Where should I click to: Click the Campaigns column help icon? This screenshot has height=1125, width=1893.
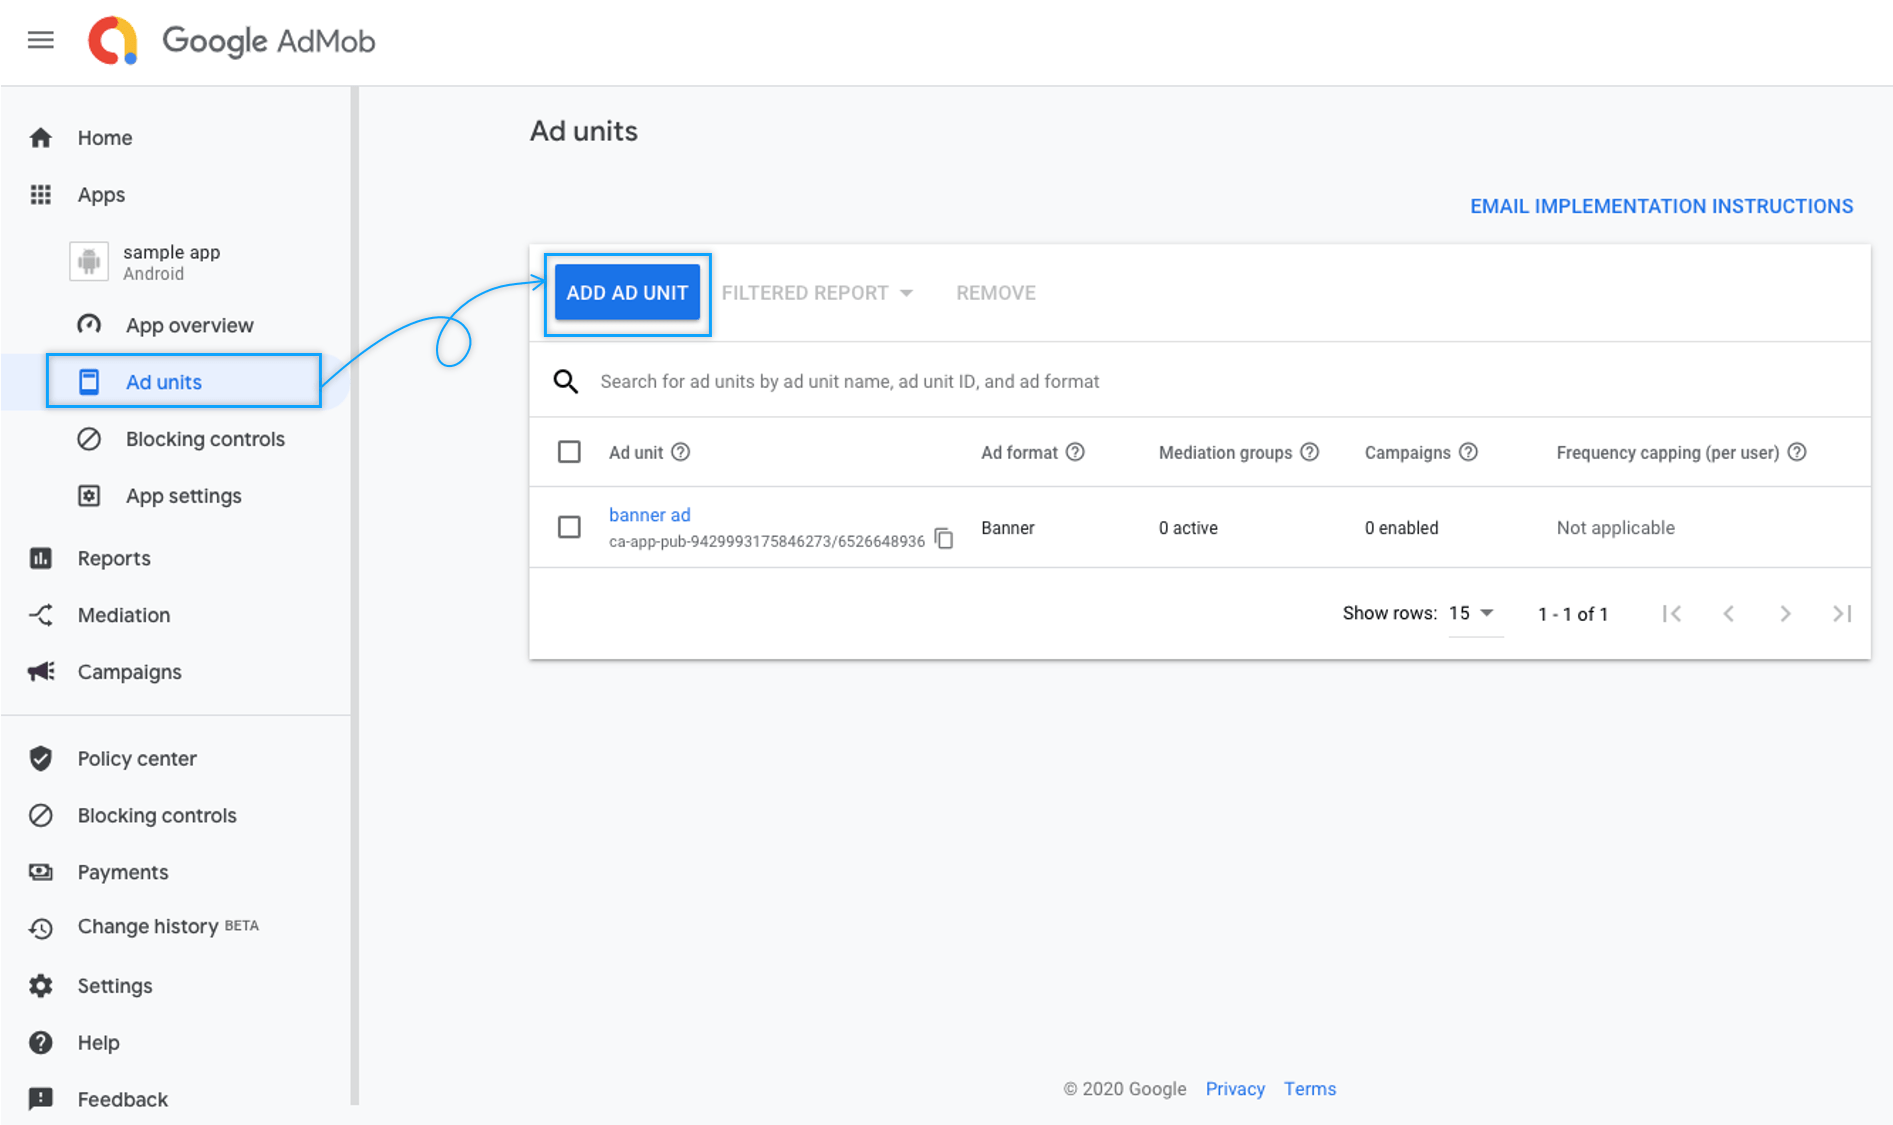[1468, 452]
